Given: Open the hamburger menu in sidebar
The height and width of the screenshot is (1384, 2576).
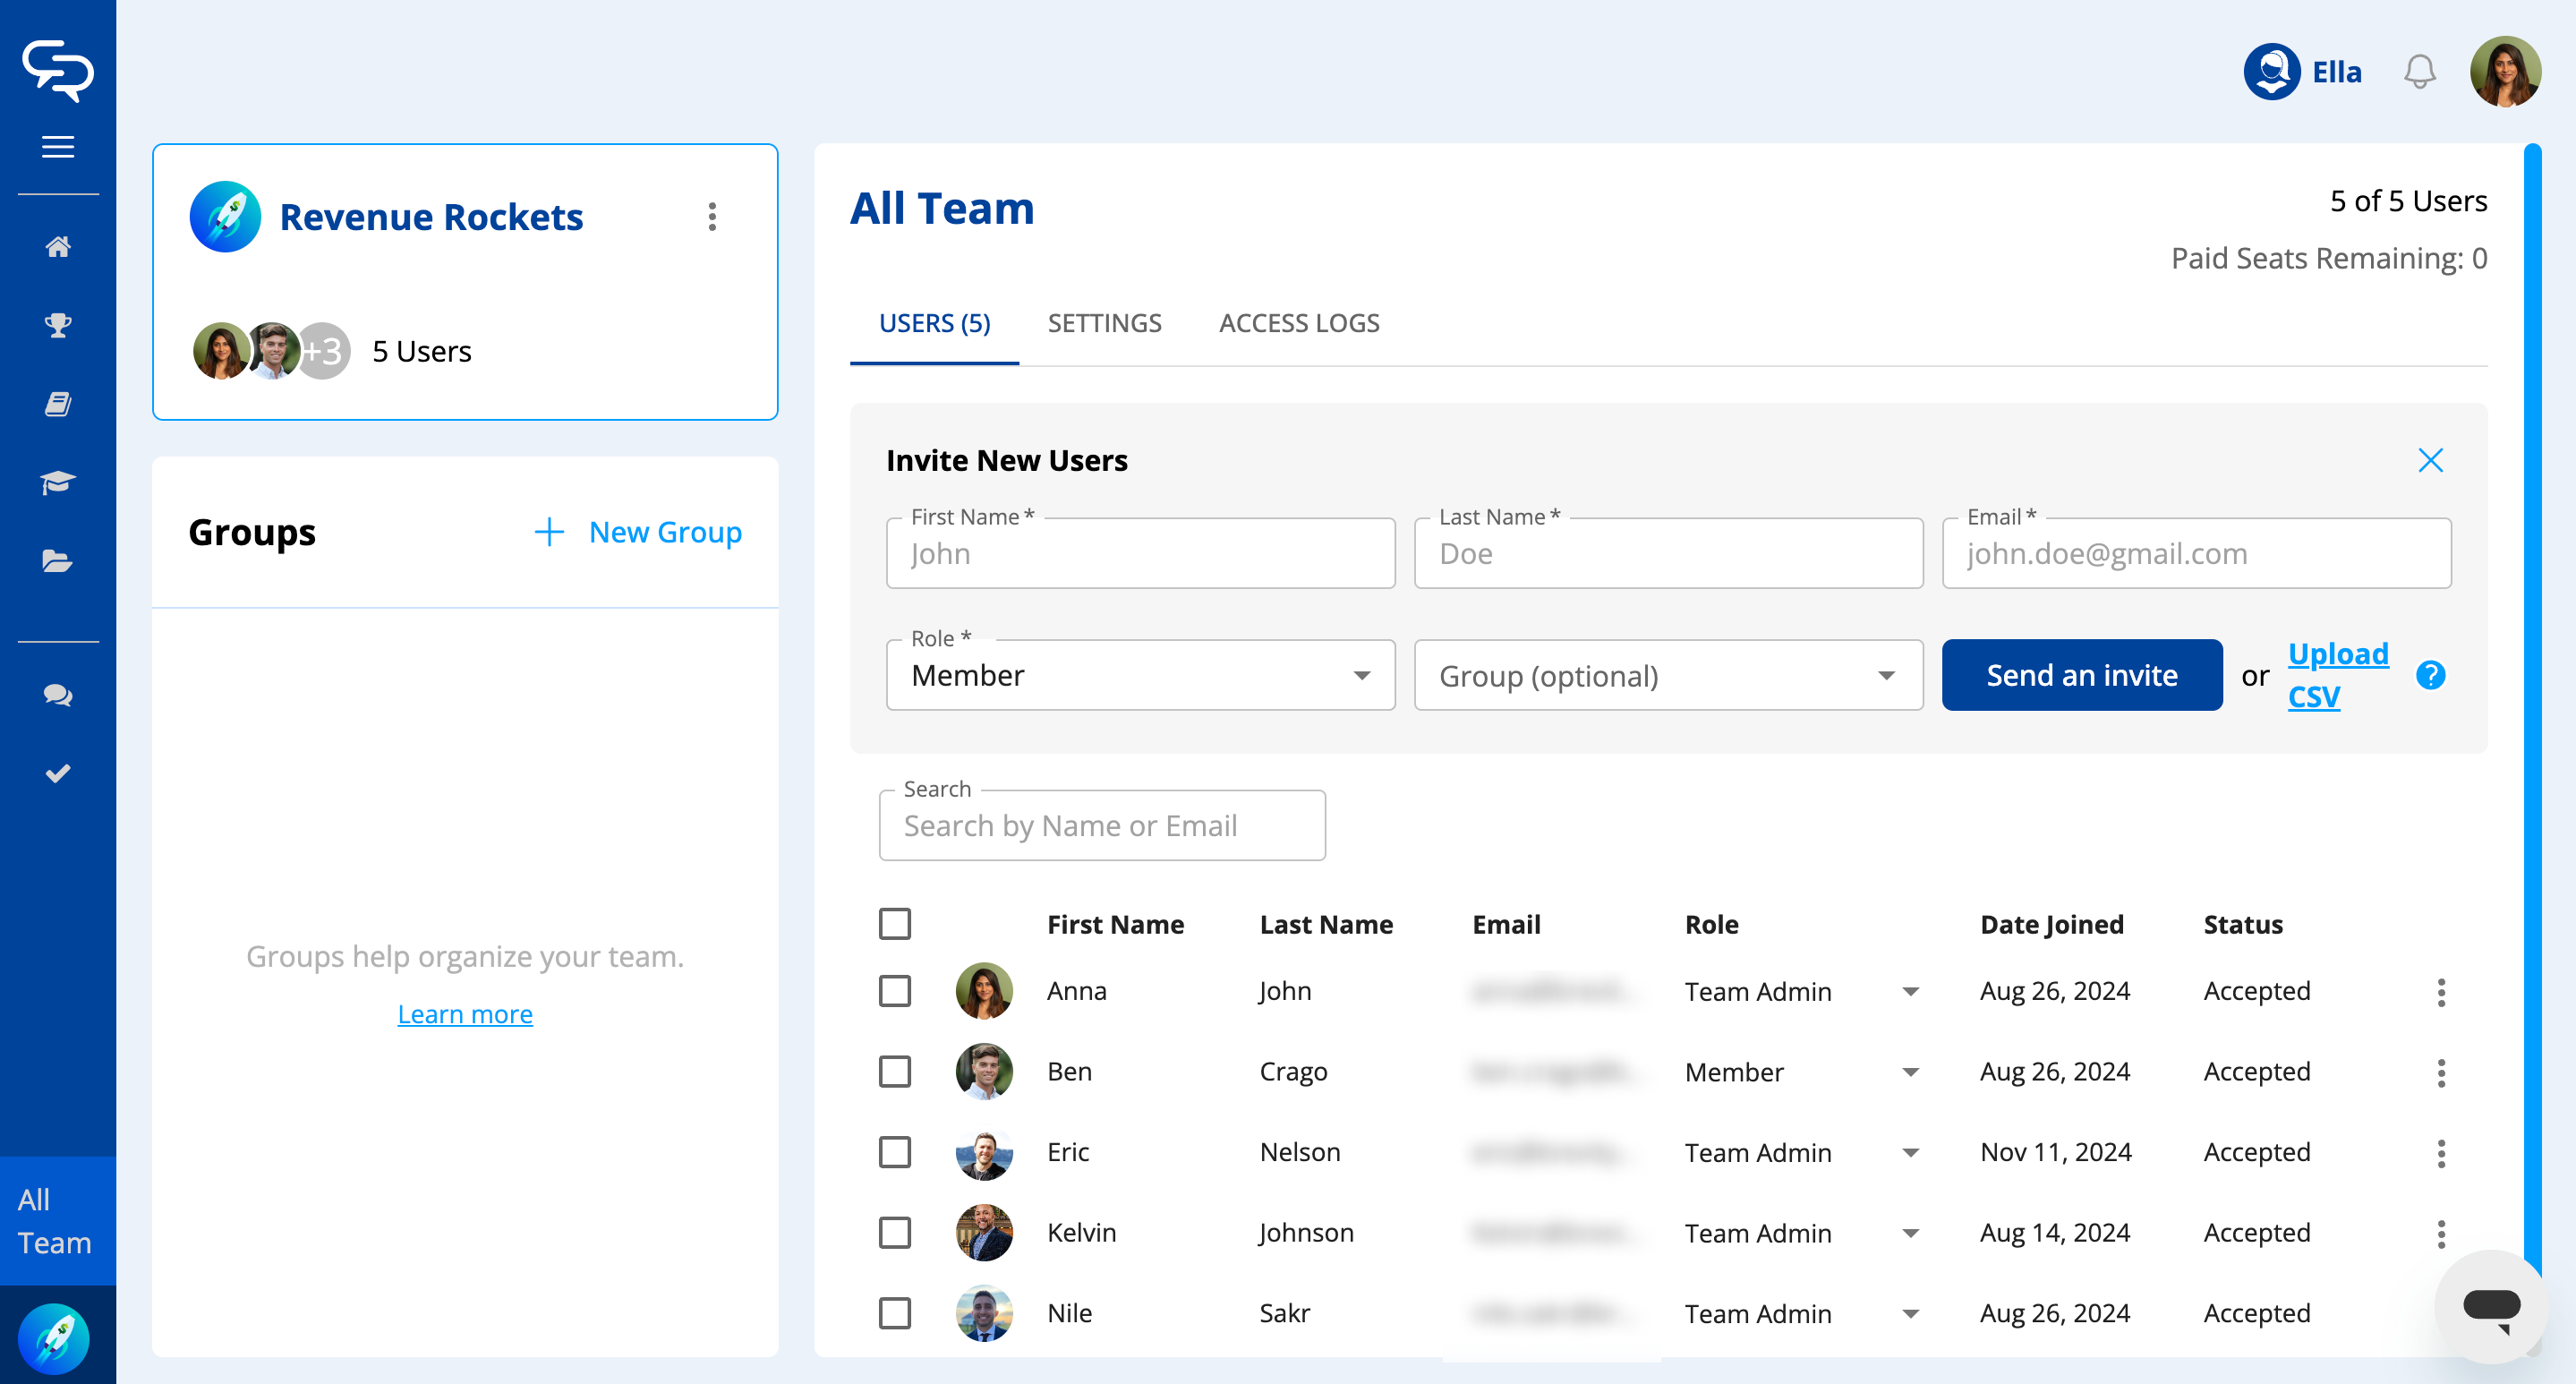Looking at the screenshot, I should click(x=58, y=147).
